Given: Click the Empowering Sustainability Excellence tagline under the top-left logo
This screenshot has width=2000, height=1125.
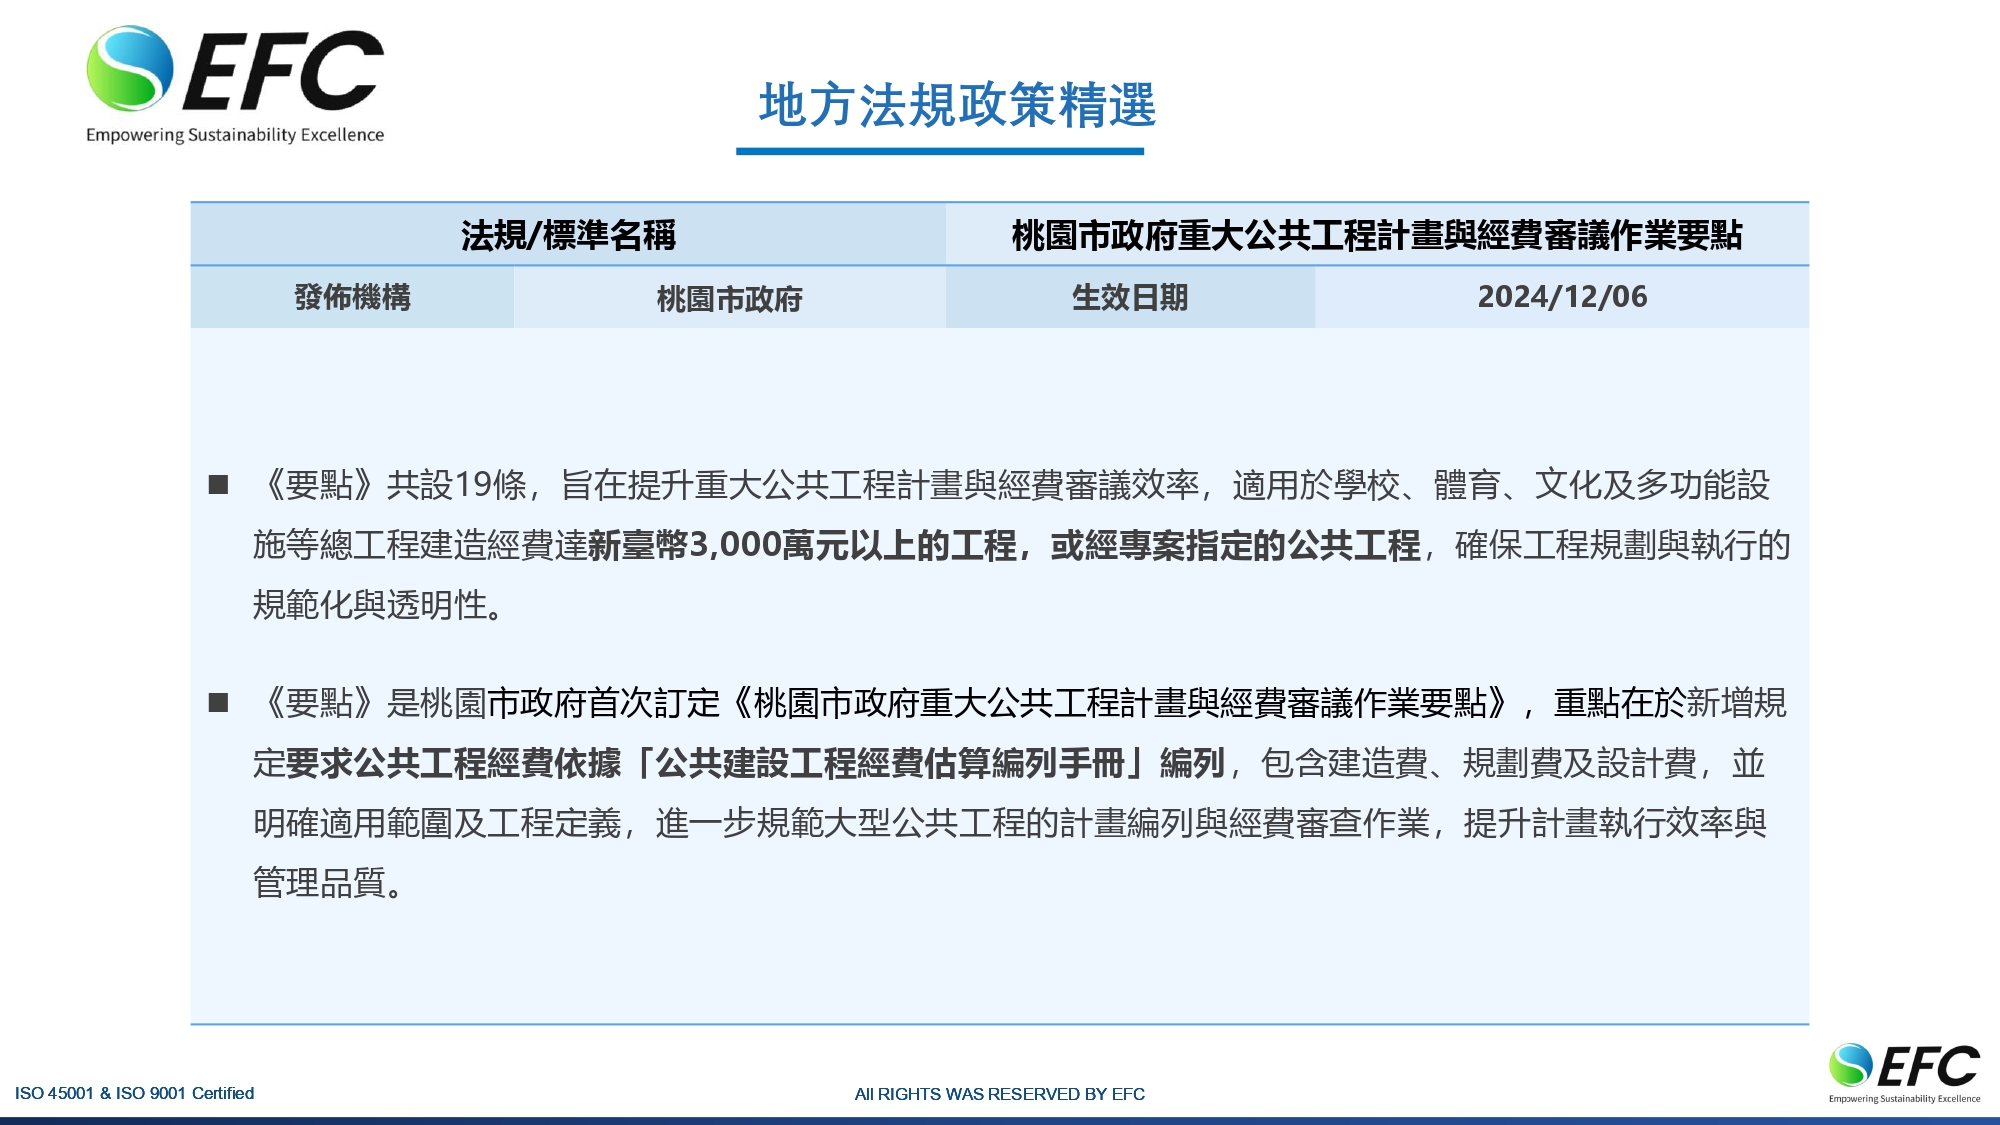Looking at the screenshot, I should tap(235, 135).
